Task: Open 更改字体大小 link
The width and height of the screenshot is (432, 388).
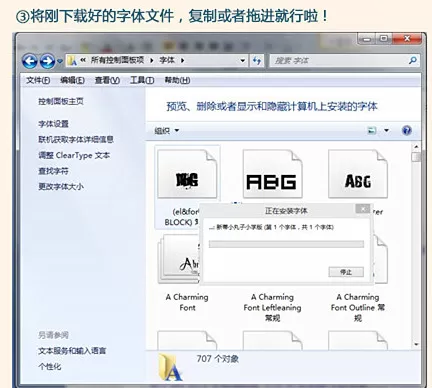Action: tap(61, 186)
